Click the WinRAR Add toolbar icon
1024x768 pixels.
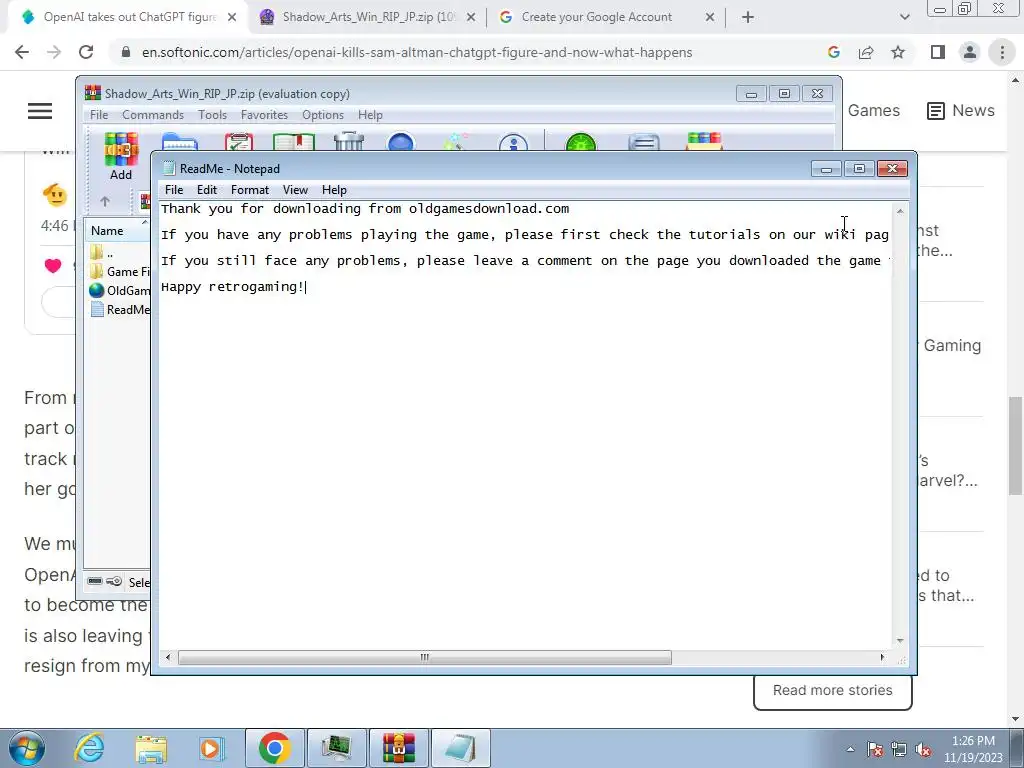(121, 157)
